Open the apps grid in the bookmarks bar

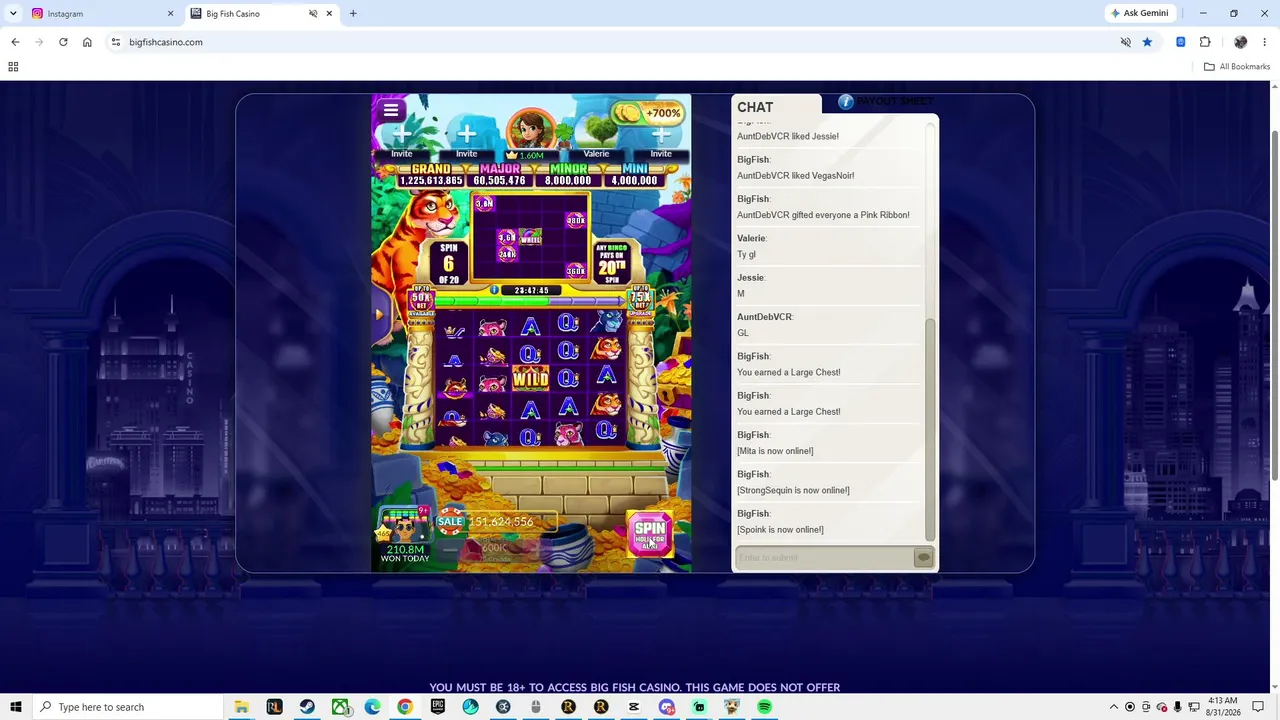(13, 67)
